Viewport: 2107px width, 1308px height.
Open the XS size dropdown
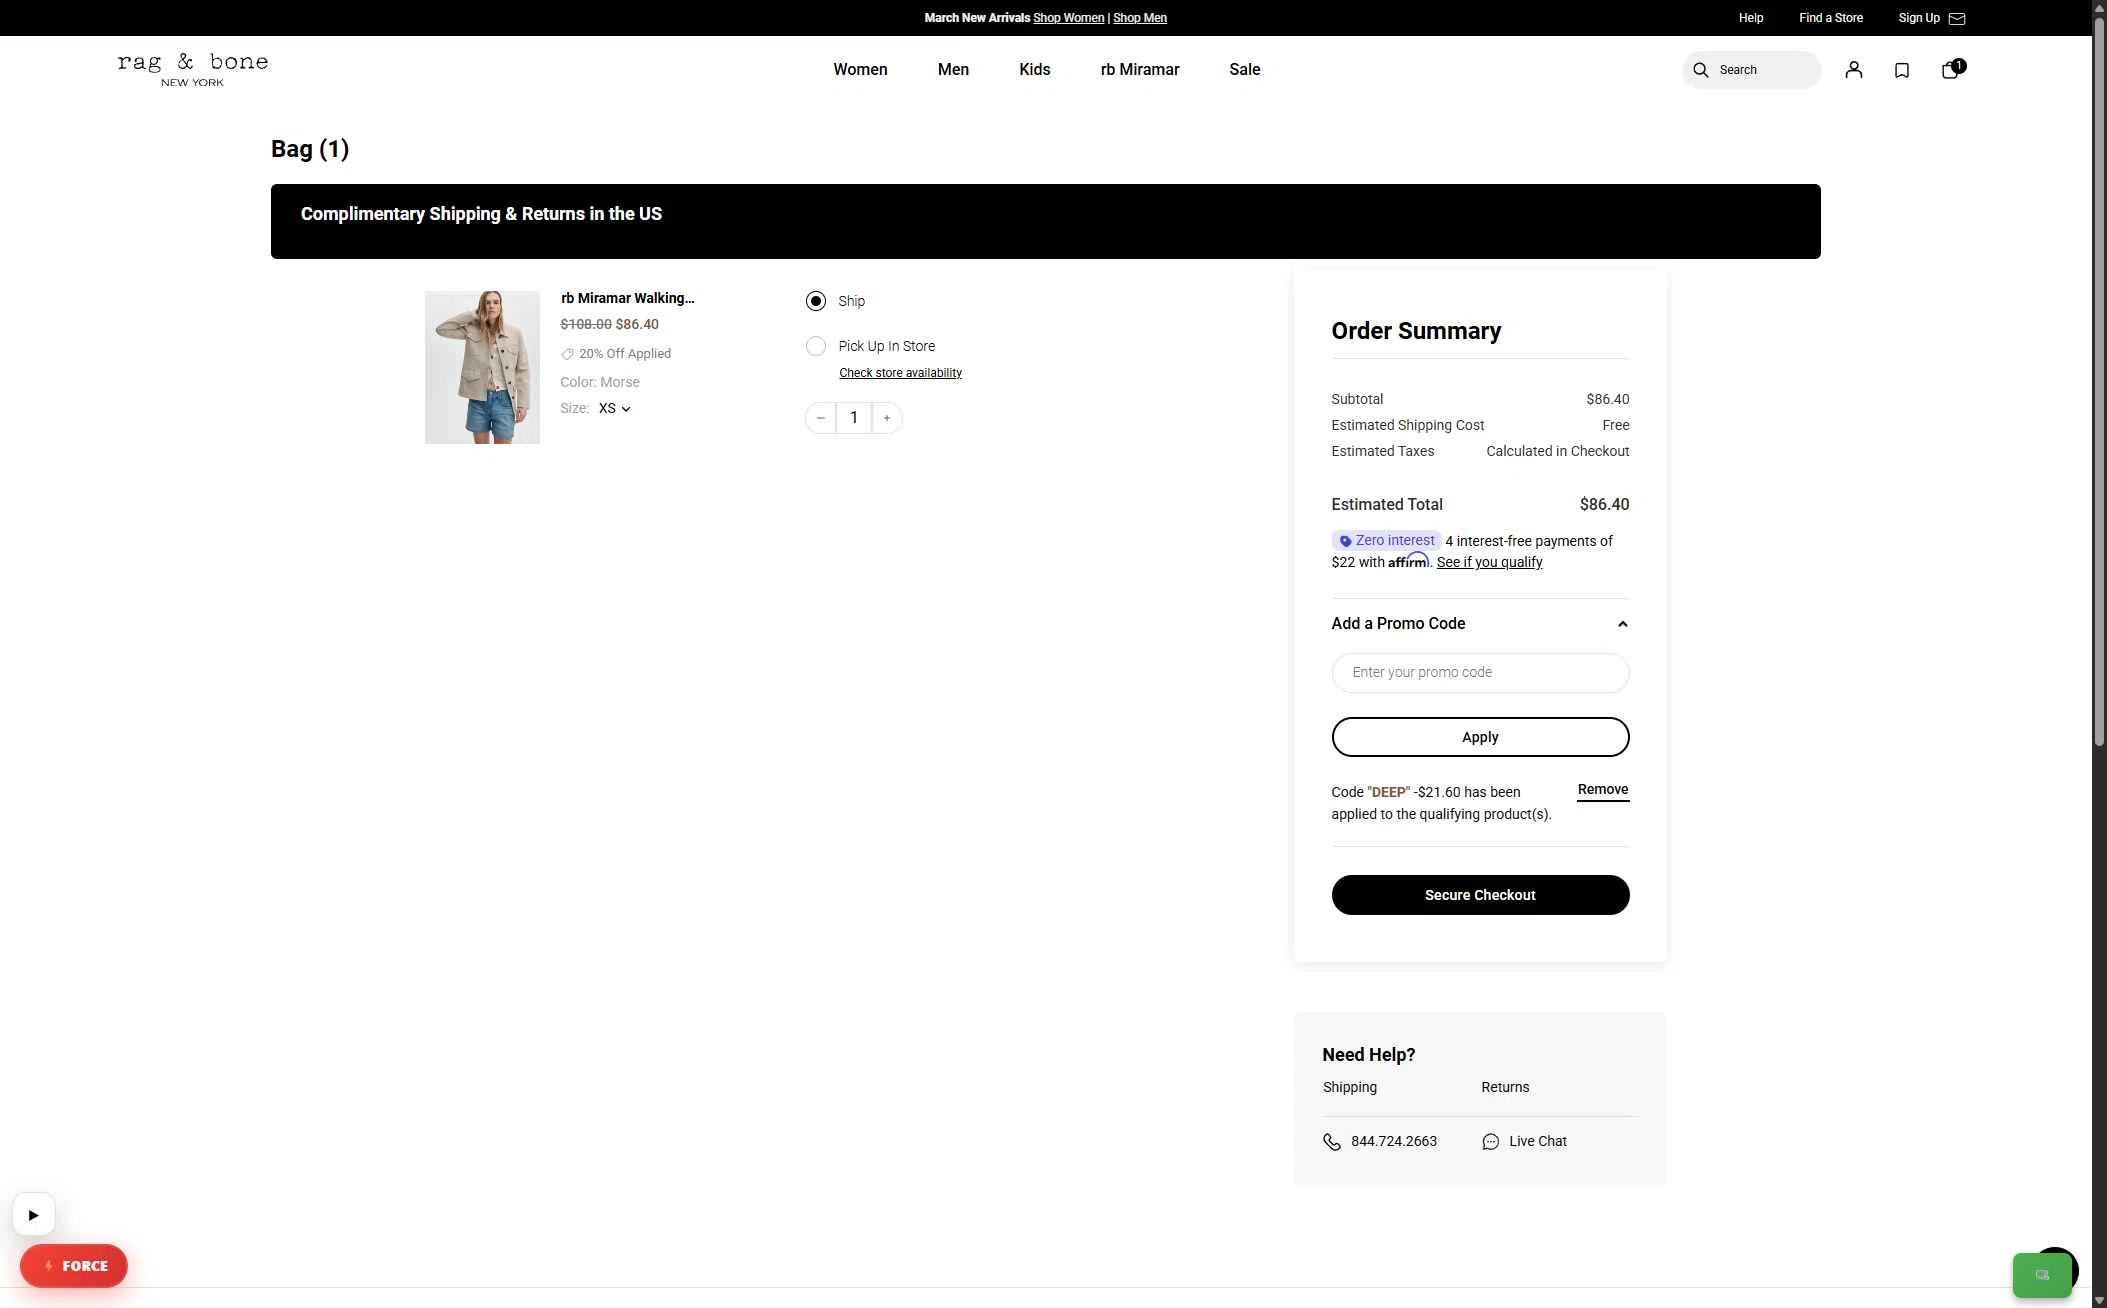tap(614, 409)
